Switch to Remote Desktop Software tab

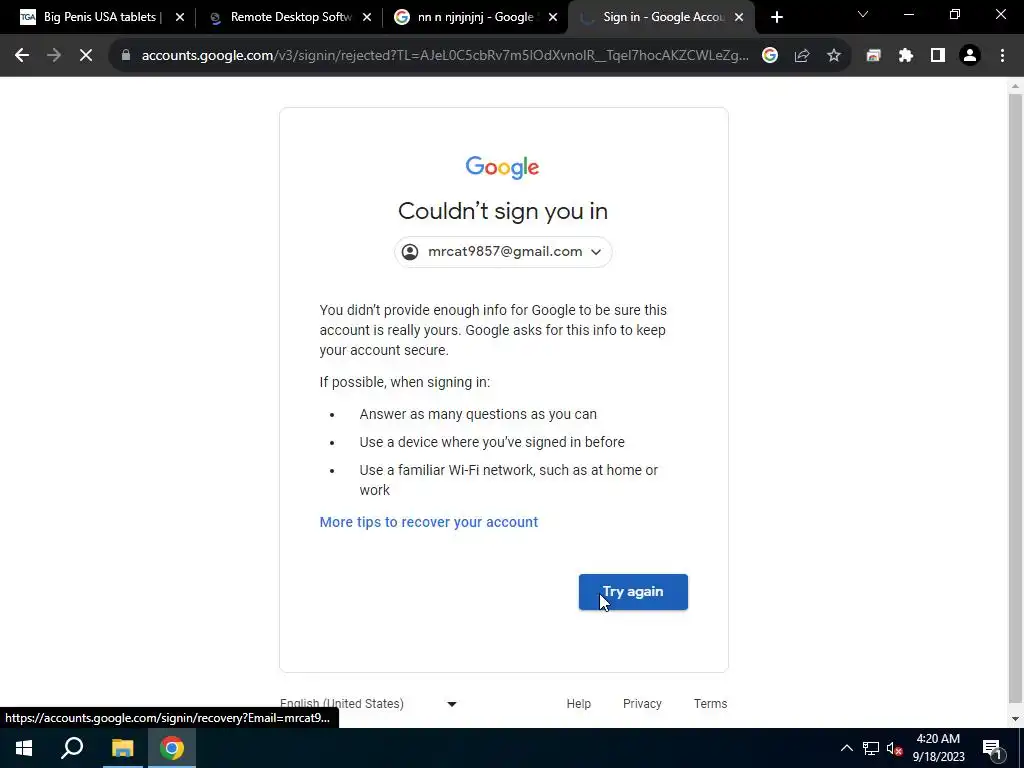(291, 17)
